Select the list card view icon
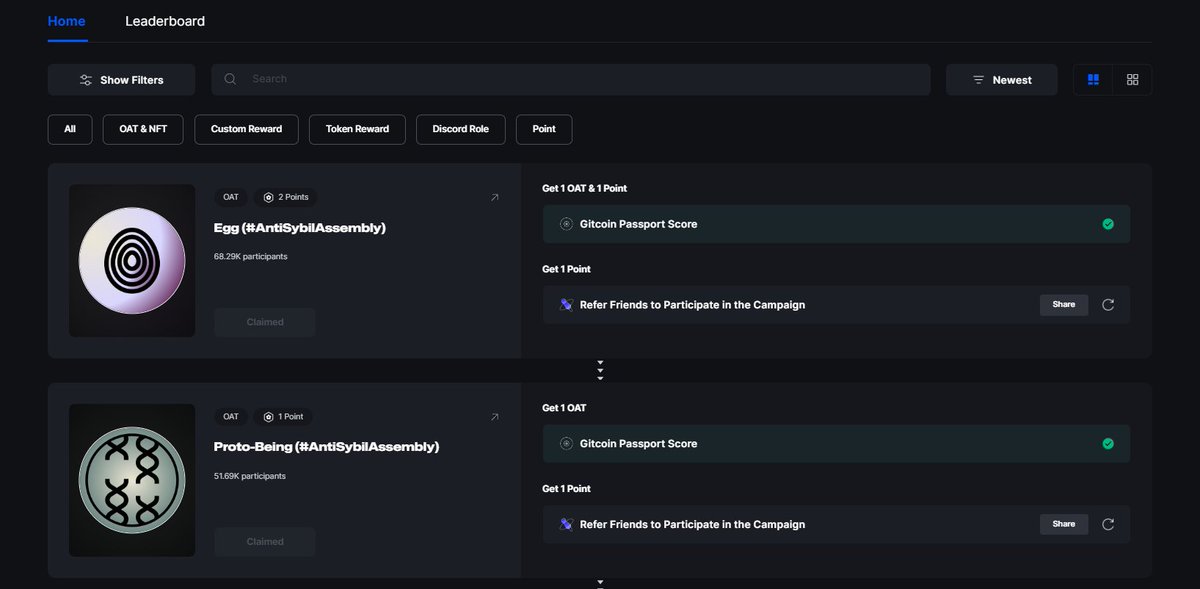 point(1094,80)
